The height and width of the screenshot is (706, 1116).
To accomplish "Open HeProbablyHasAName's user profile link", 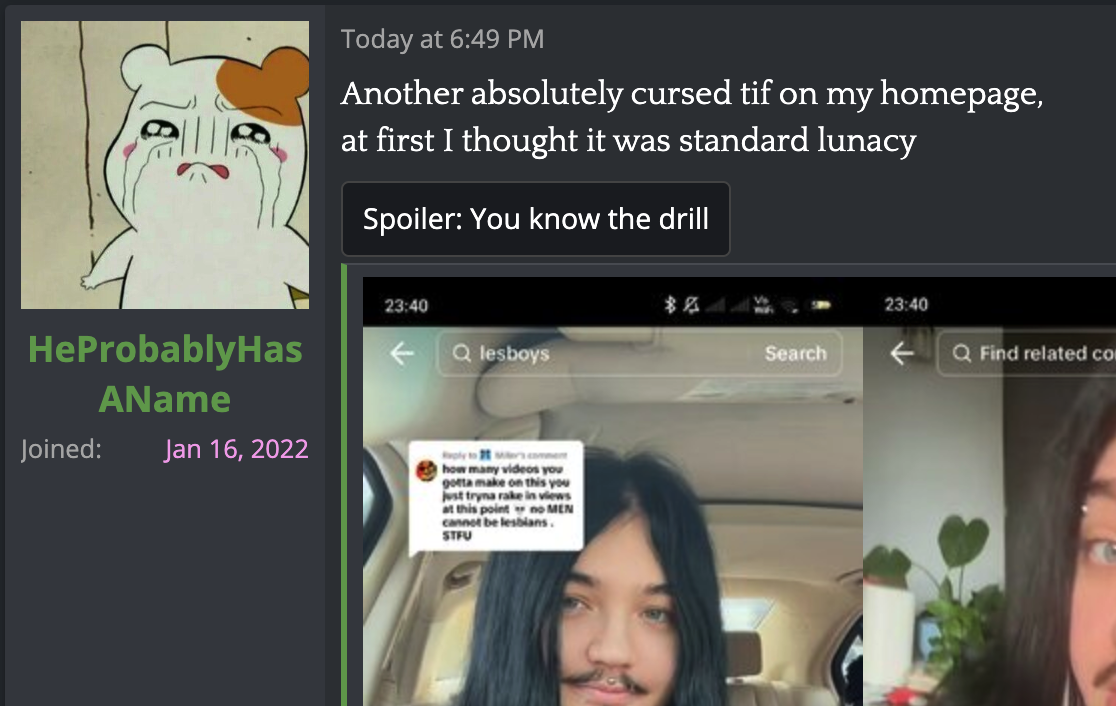I will click(x=164, y=374).
